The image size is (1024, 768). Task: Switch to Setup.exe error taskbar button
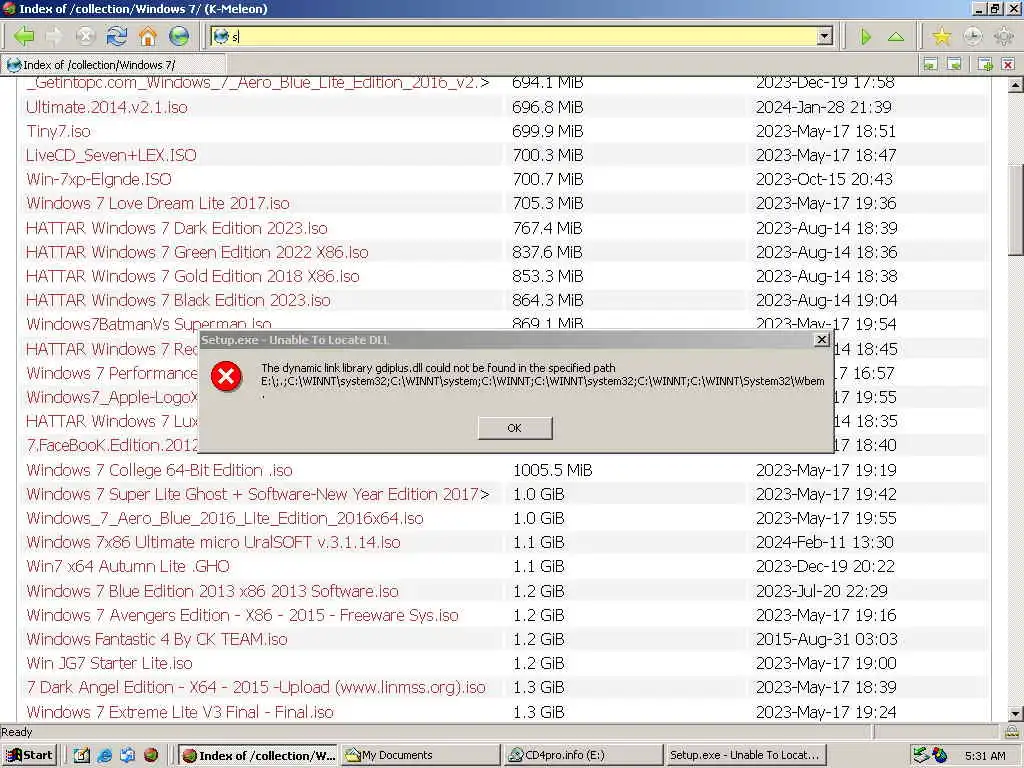746,755
